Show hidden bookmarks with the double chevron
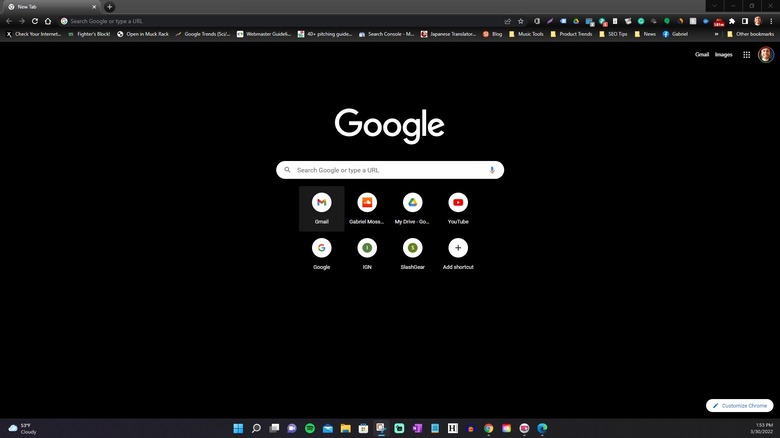 [716, 34]
